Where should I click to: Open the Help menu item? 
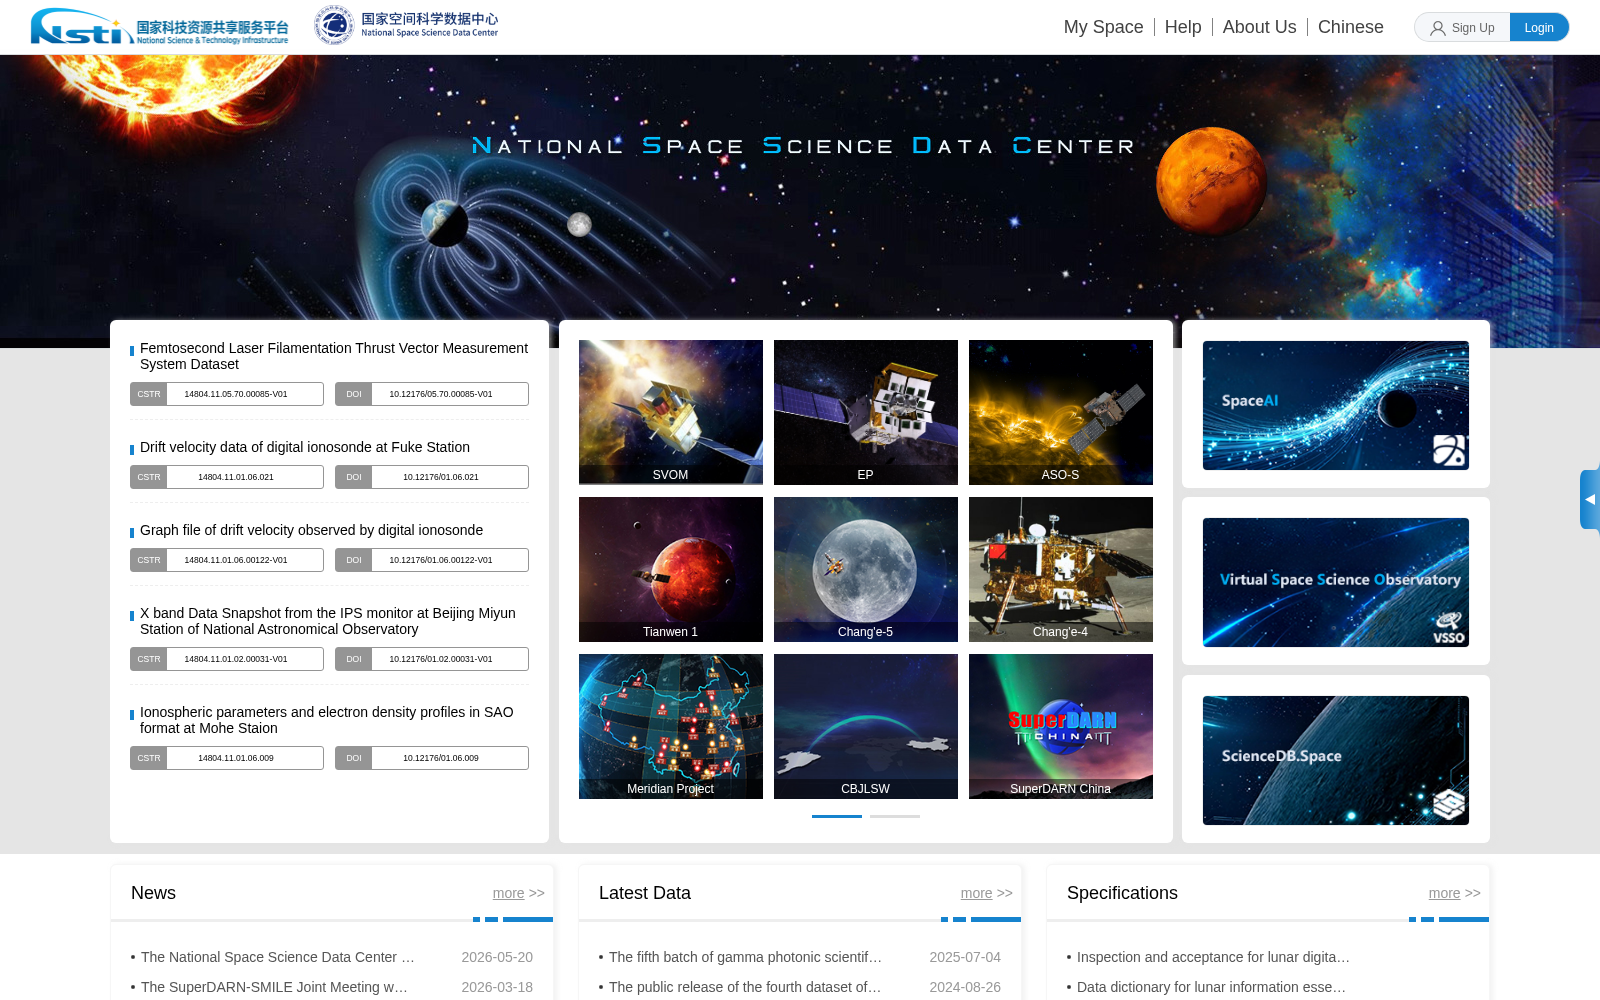pos(1183,27)
